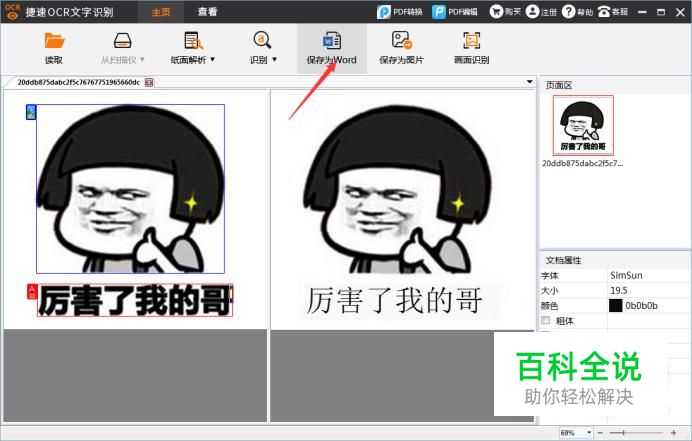The height and width of the screenshot is (441, 692).
Task: Click the thumbnail filename 20ddb875dabc2f5c7...
Action: [x=582, y=163]
